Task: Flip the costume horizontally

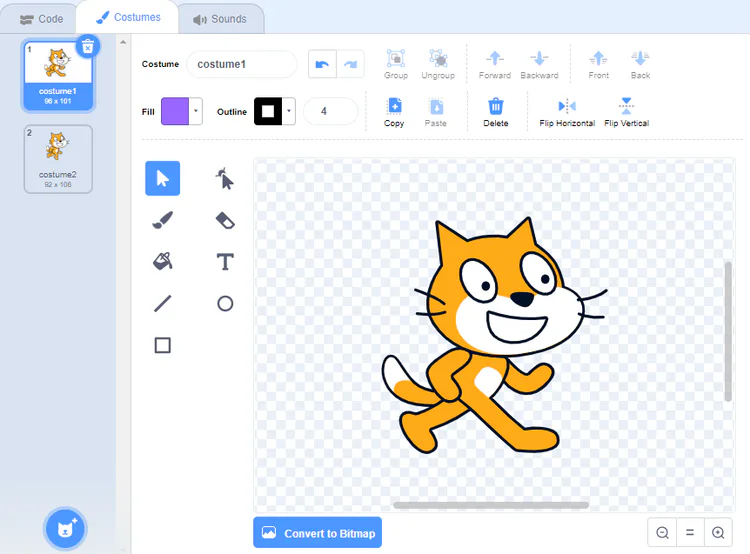Action: pos(567,112)
